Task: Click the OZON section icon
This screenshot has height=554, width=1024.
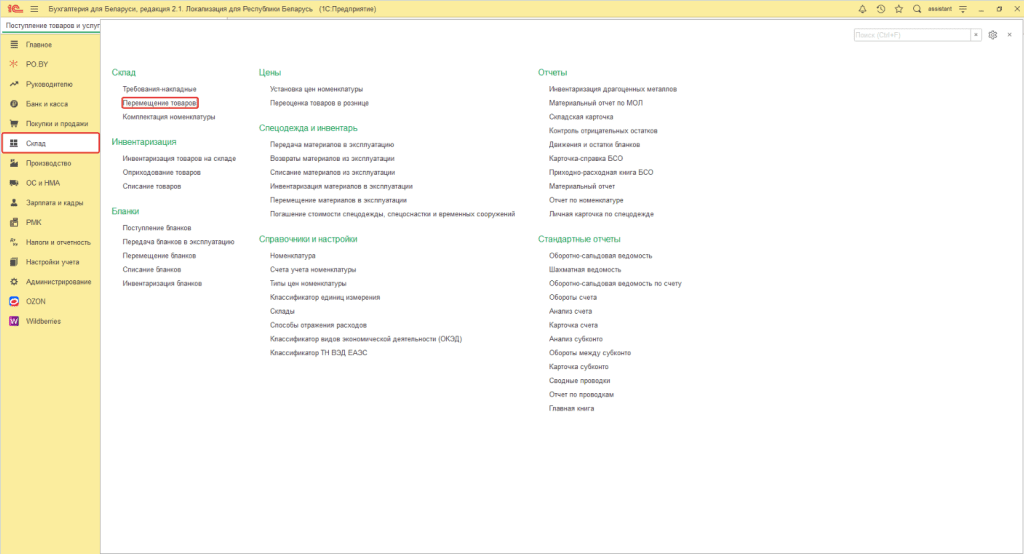Action: click(14, 301)
